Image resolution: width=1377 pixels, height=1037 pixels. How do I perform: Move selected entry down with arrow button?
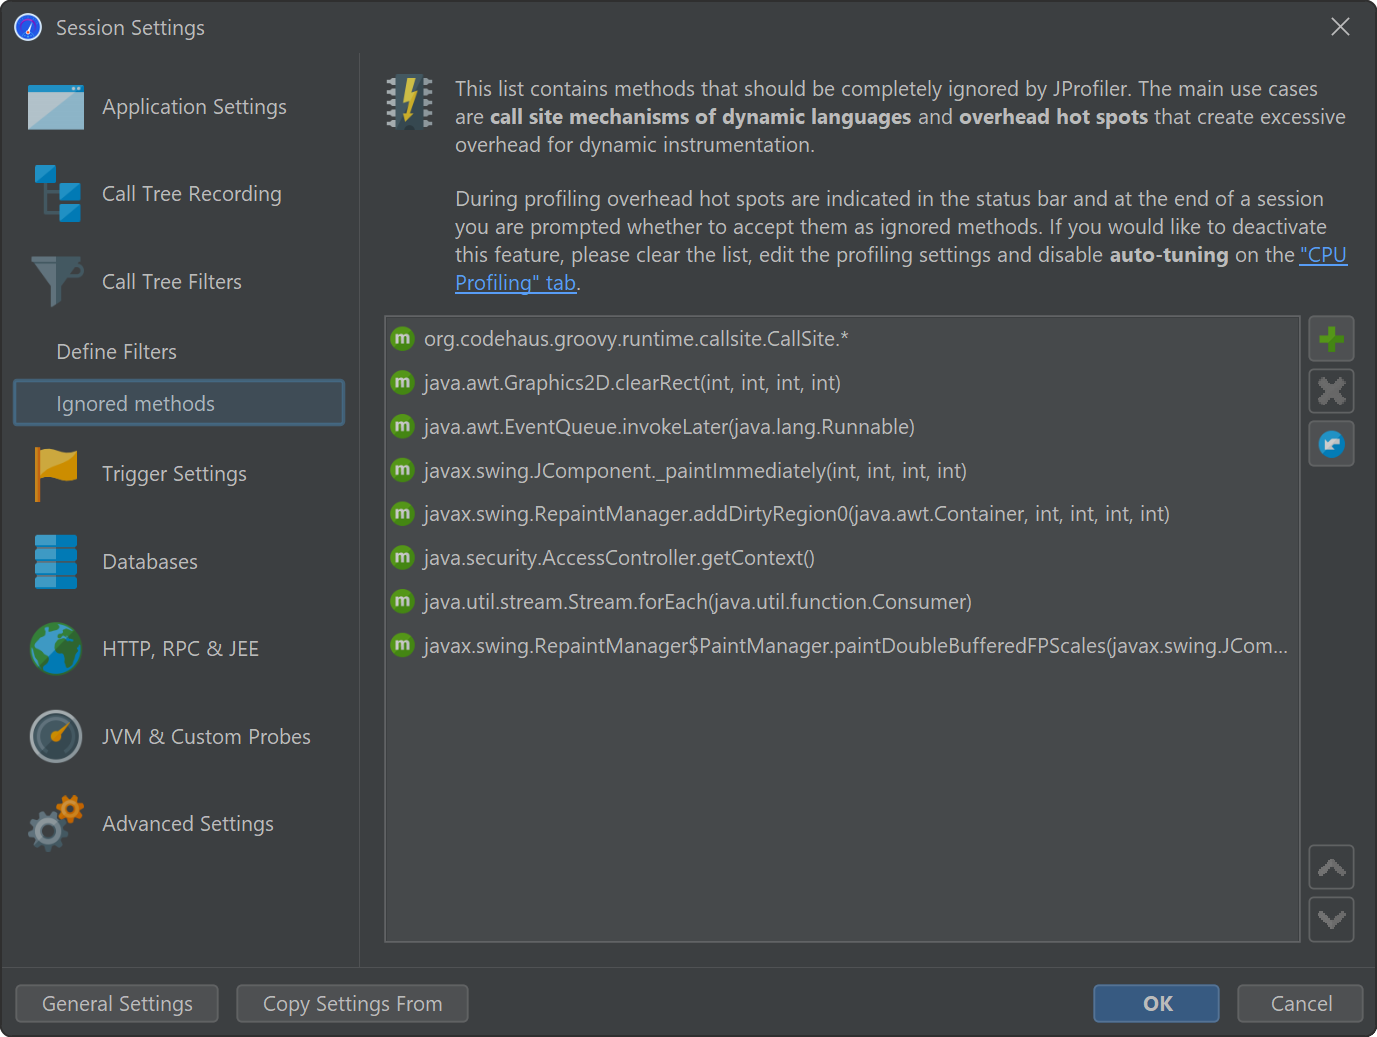(1331, 919)
